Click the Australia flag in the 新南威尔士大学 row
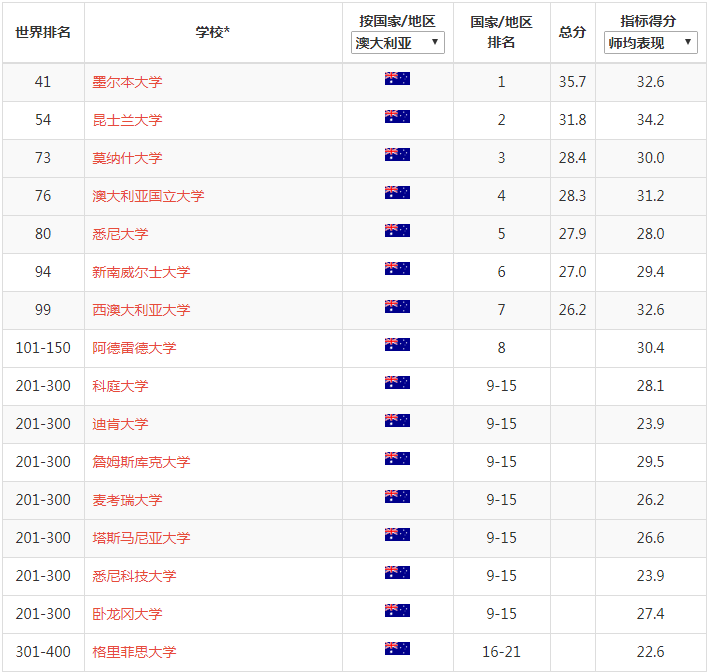Image resolution: width=710 pixels, height=672 pixels. 397,269
